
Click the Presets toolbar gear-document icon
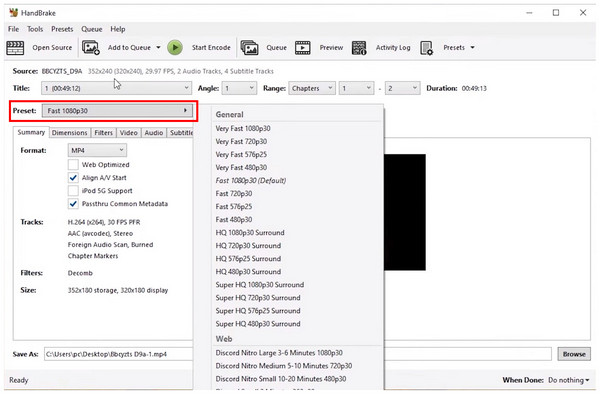click(x=426, y=48)
